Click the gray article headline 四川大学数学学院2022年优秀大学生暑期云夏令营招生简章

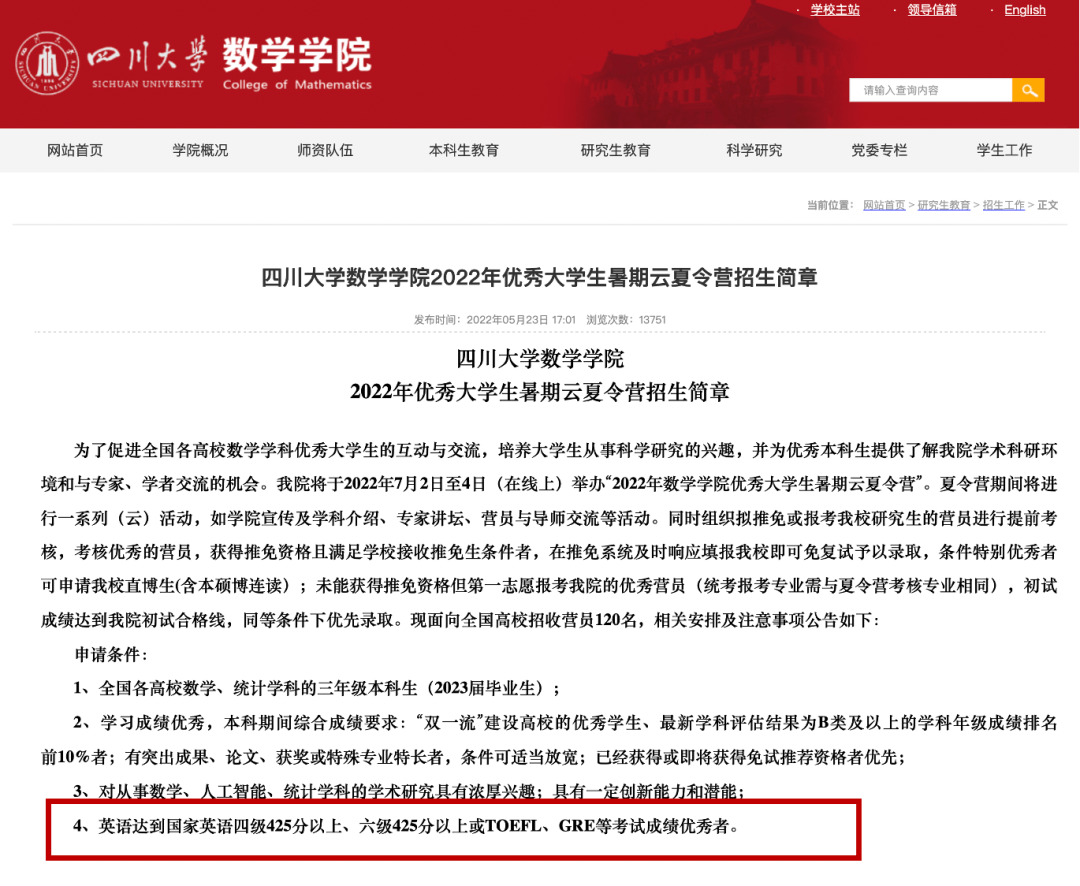(x=539, y=278)
